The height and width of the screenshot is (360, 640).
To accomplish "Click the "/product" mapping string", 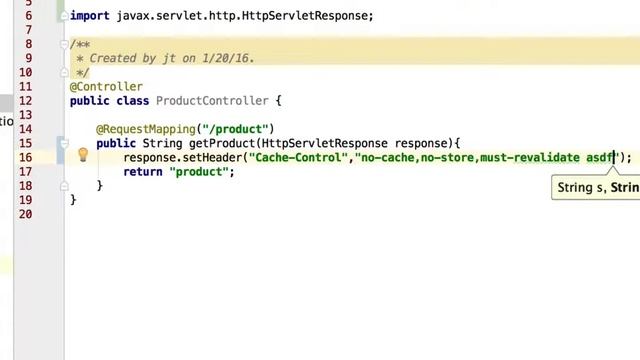I will pos(236,129).
